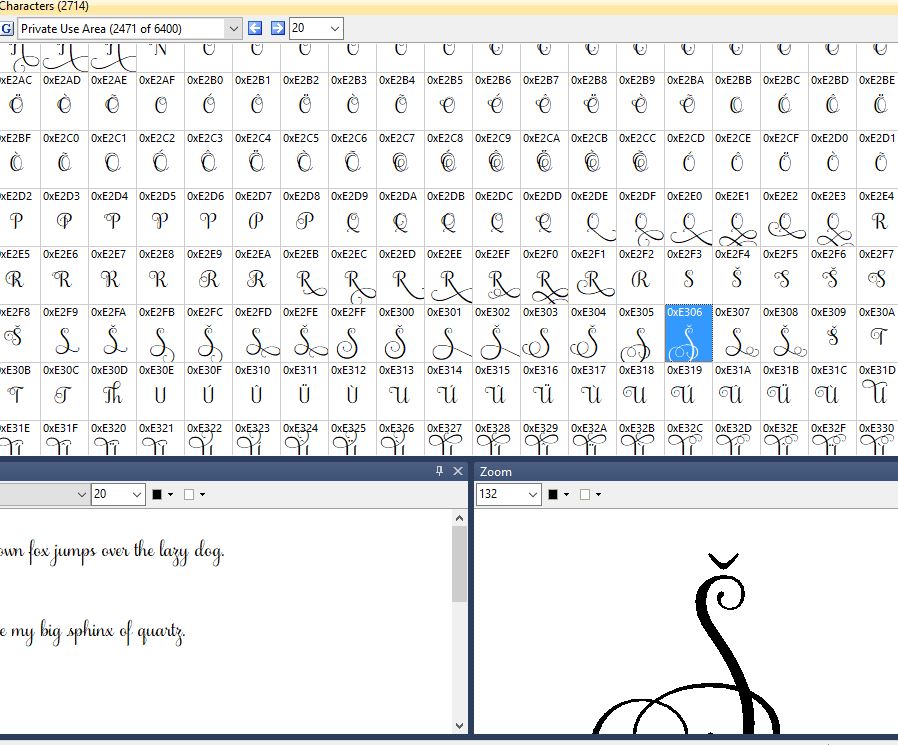Open the preview background color dropdown arrow

[x=203, y=495]
